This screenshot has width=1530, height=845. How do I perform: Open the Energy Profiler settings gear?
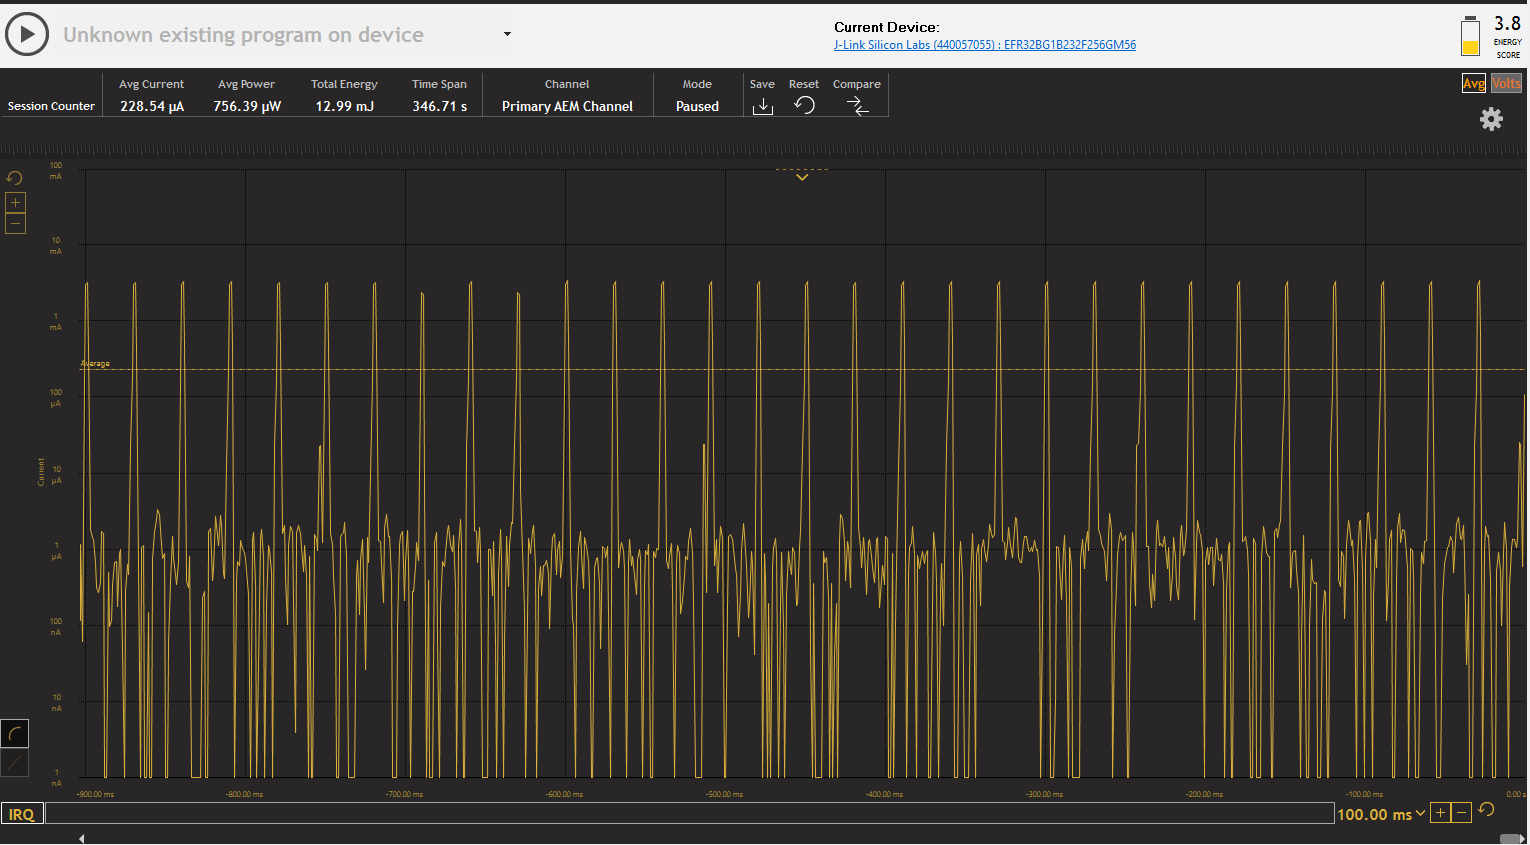point(1491,119)
